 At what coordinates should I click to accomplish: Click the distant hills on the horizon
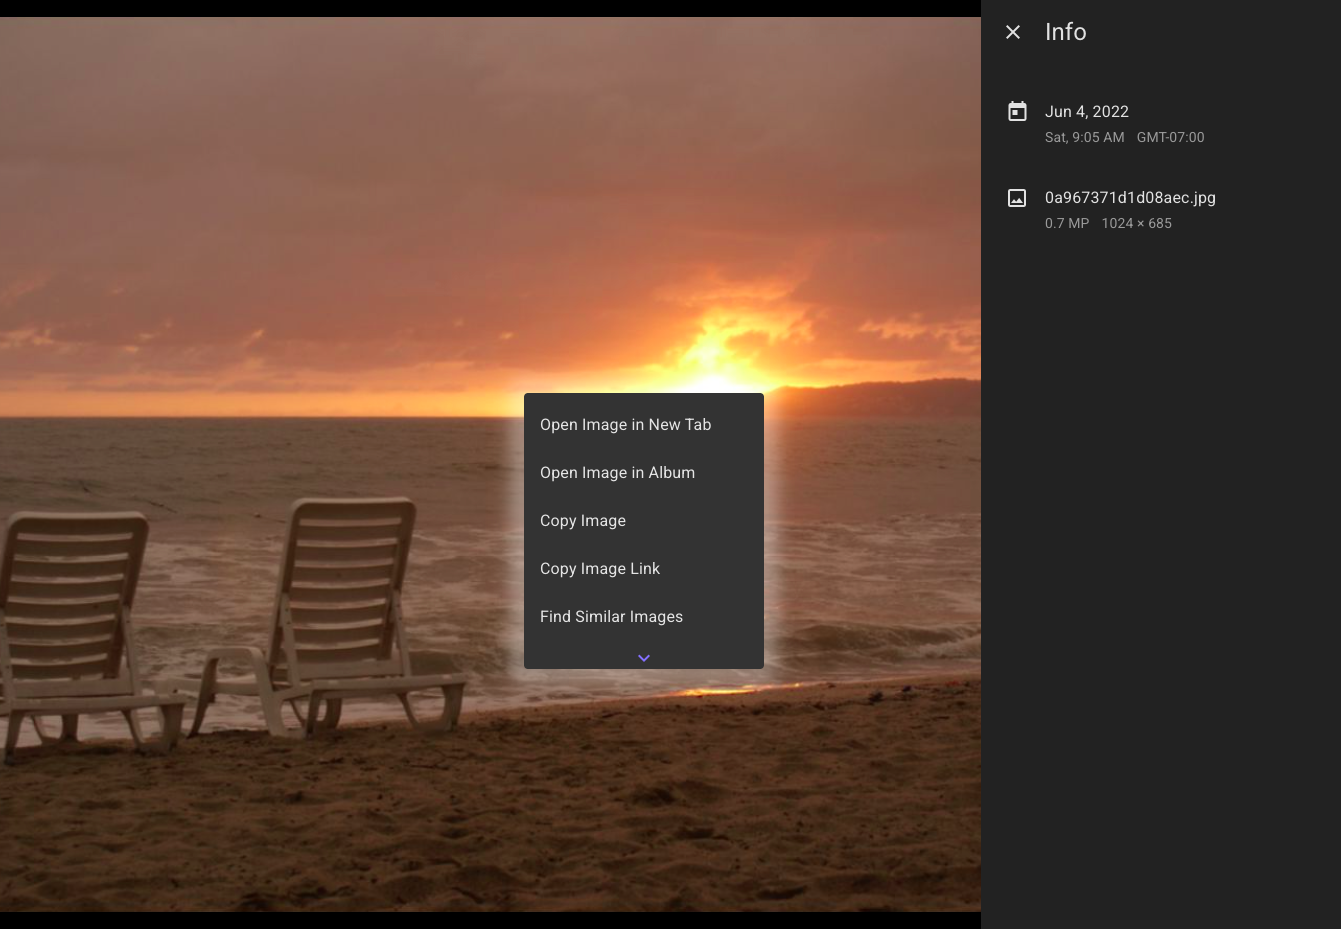pos(880,397)
